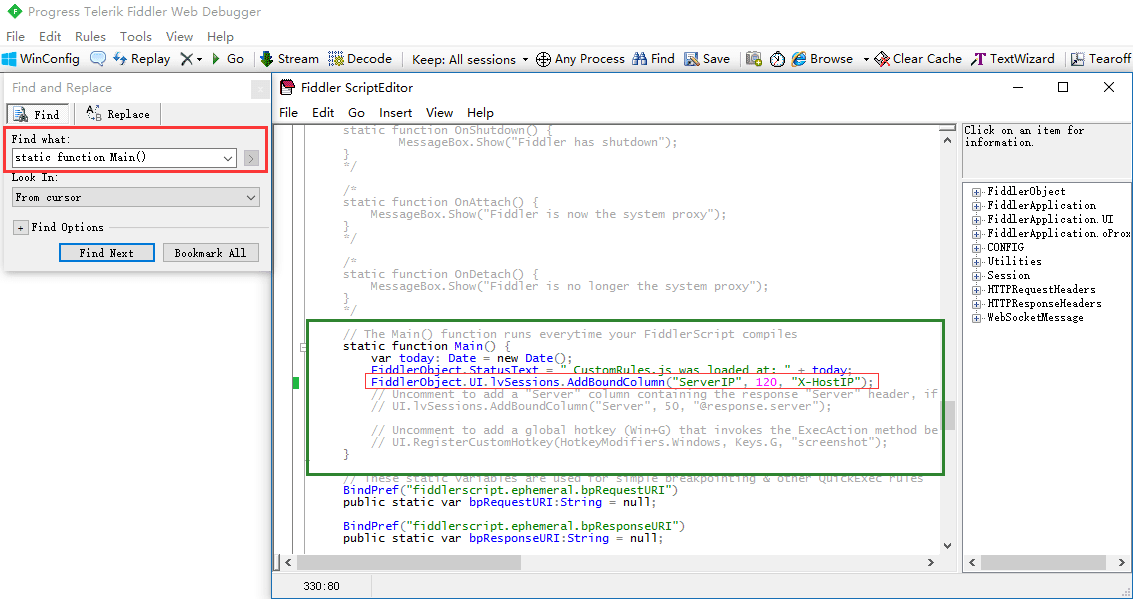Click the Fiddler ScriptEditor title icon
The height and width of the screenshot is (599, 1133).
(288, 87)
